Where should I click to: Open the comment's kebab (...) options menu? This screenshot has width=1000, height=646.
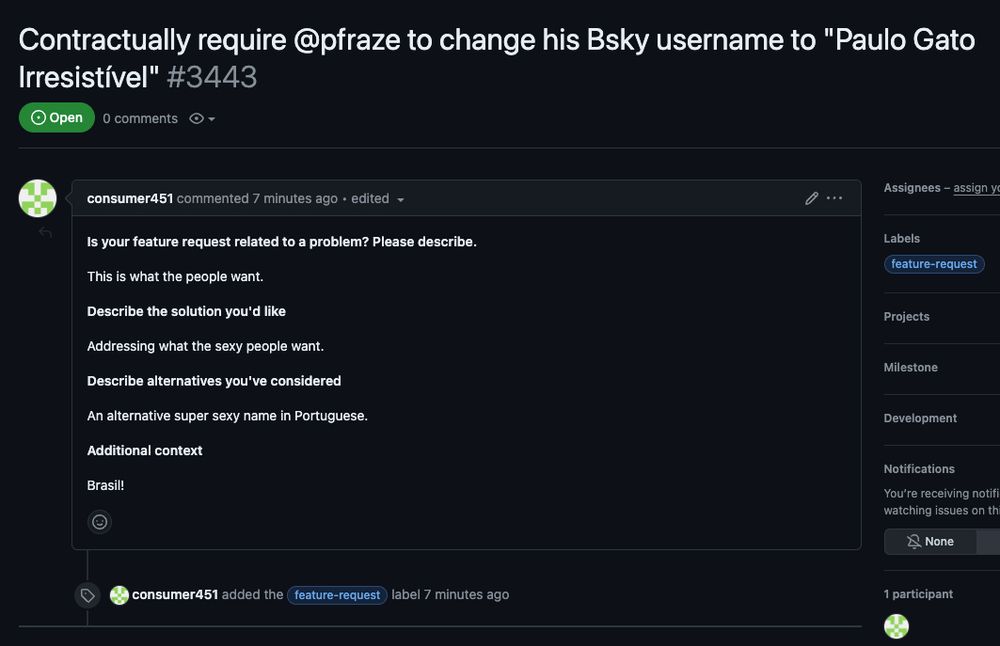coord(835,198)
